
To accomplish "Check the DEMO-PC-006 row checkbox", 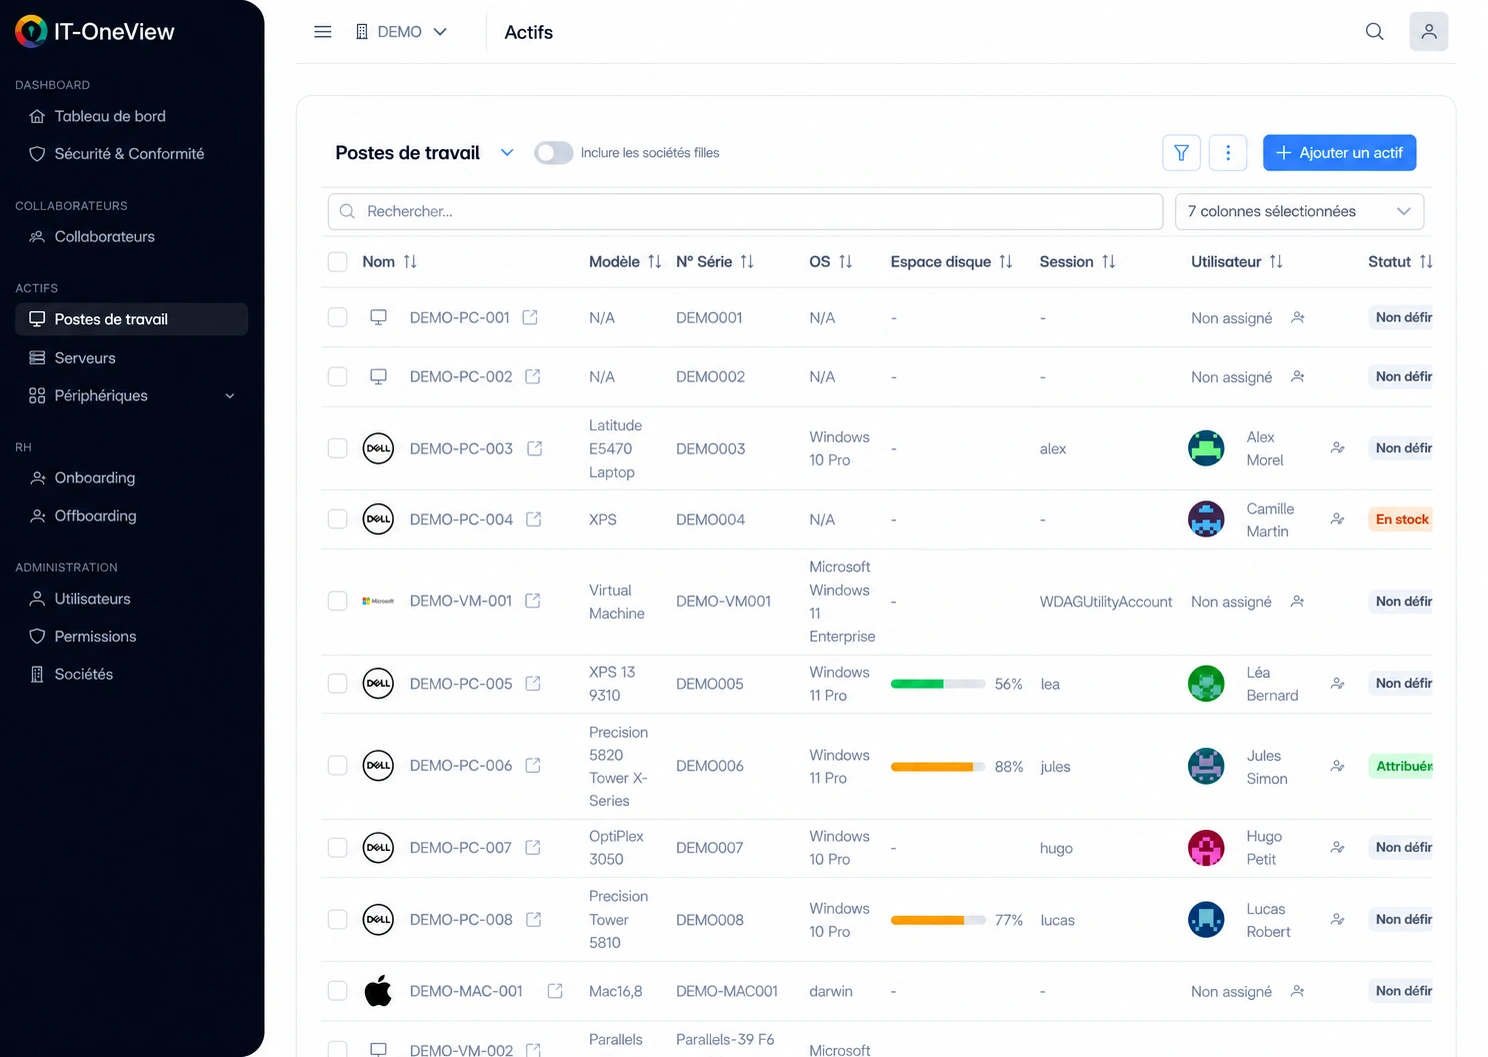I will (338, 765).
